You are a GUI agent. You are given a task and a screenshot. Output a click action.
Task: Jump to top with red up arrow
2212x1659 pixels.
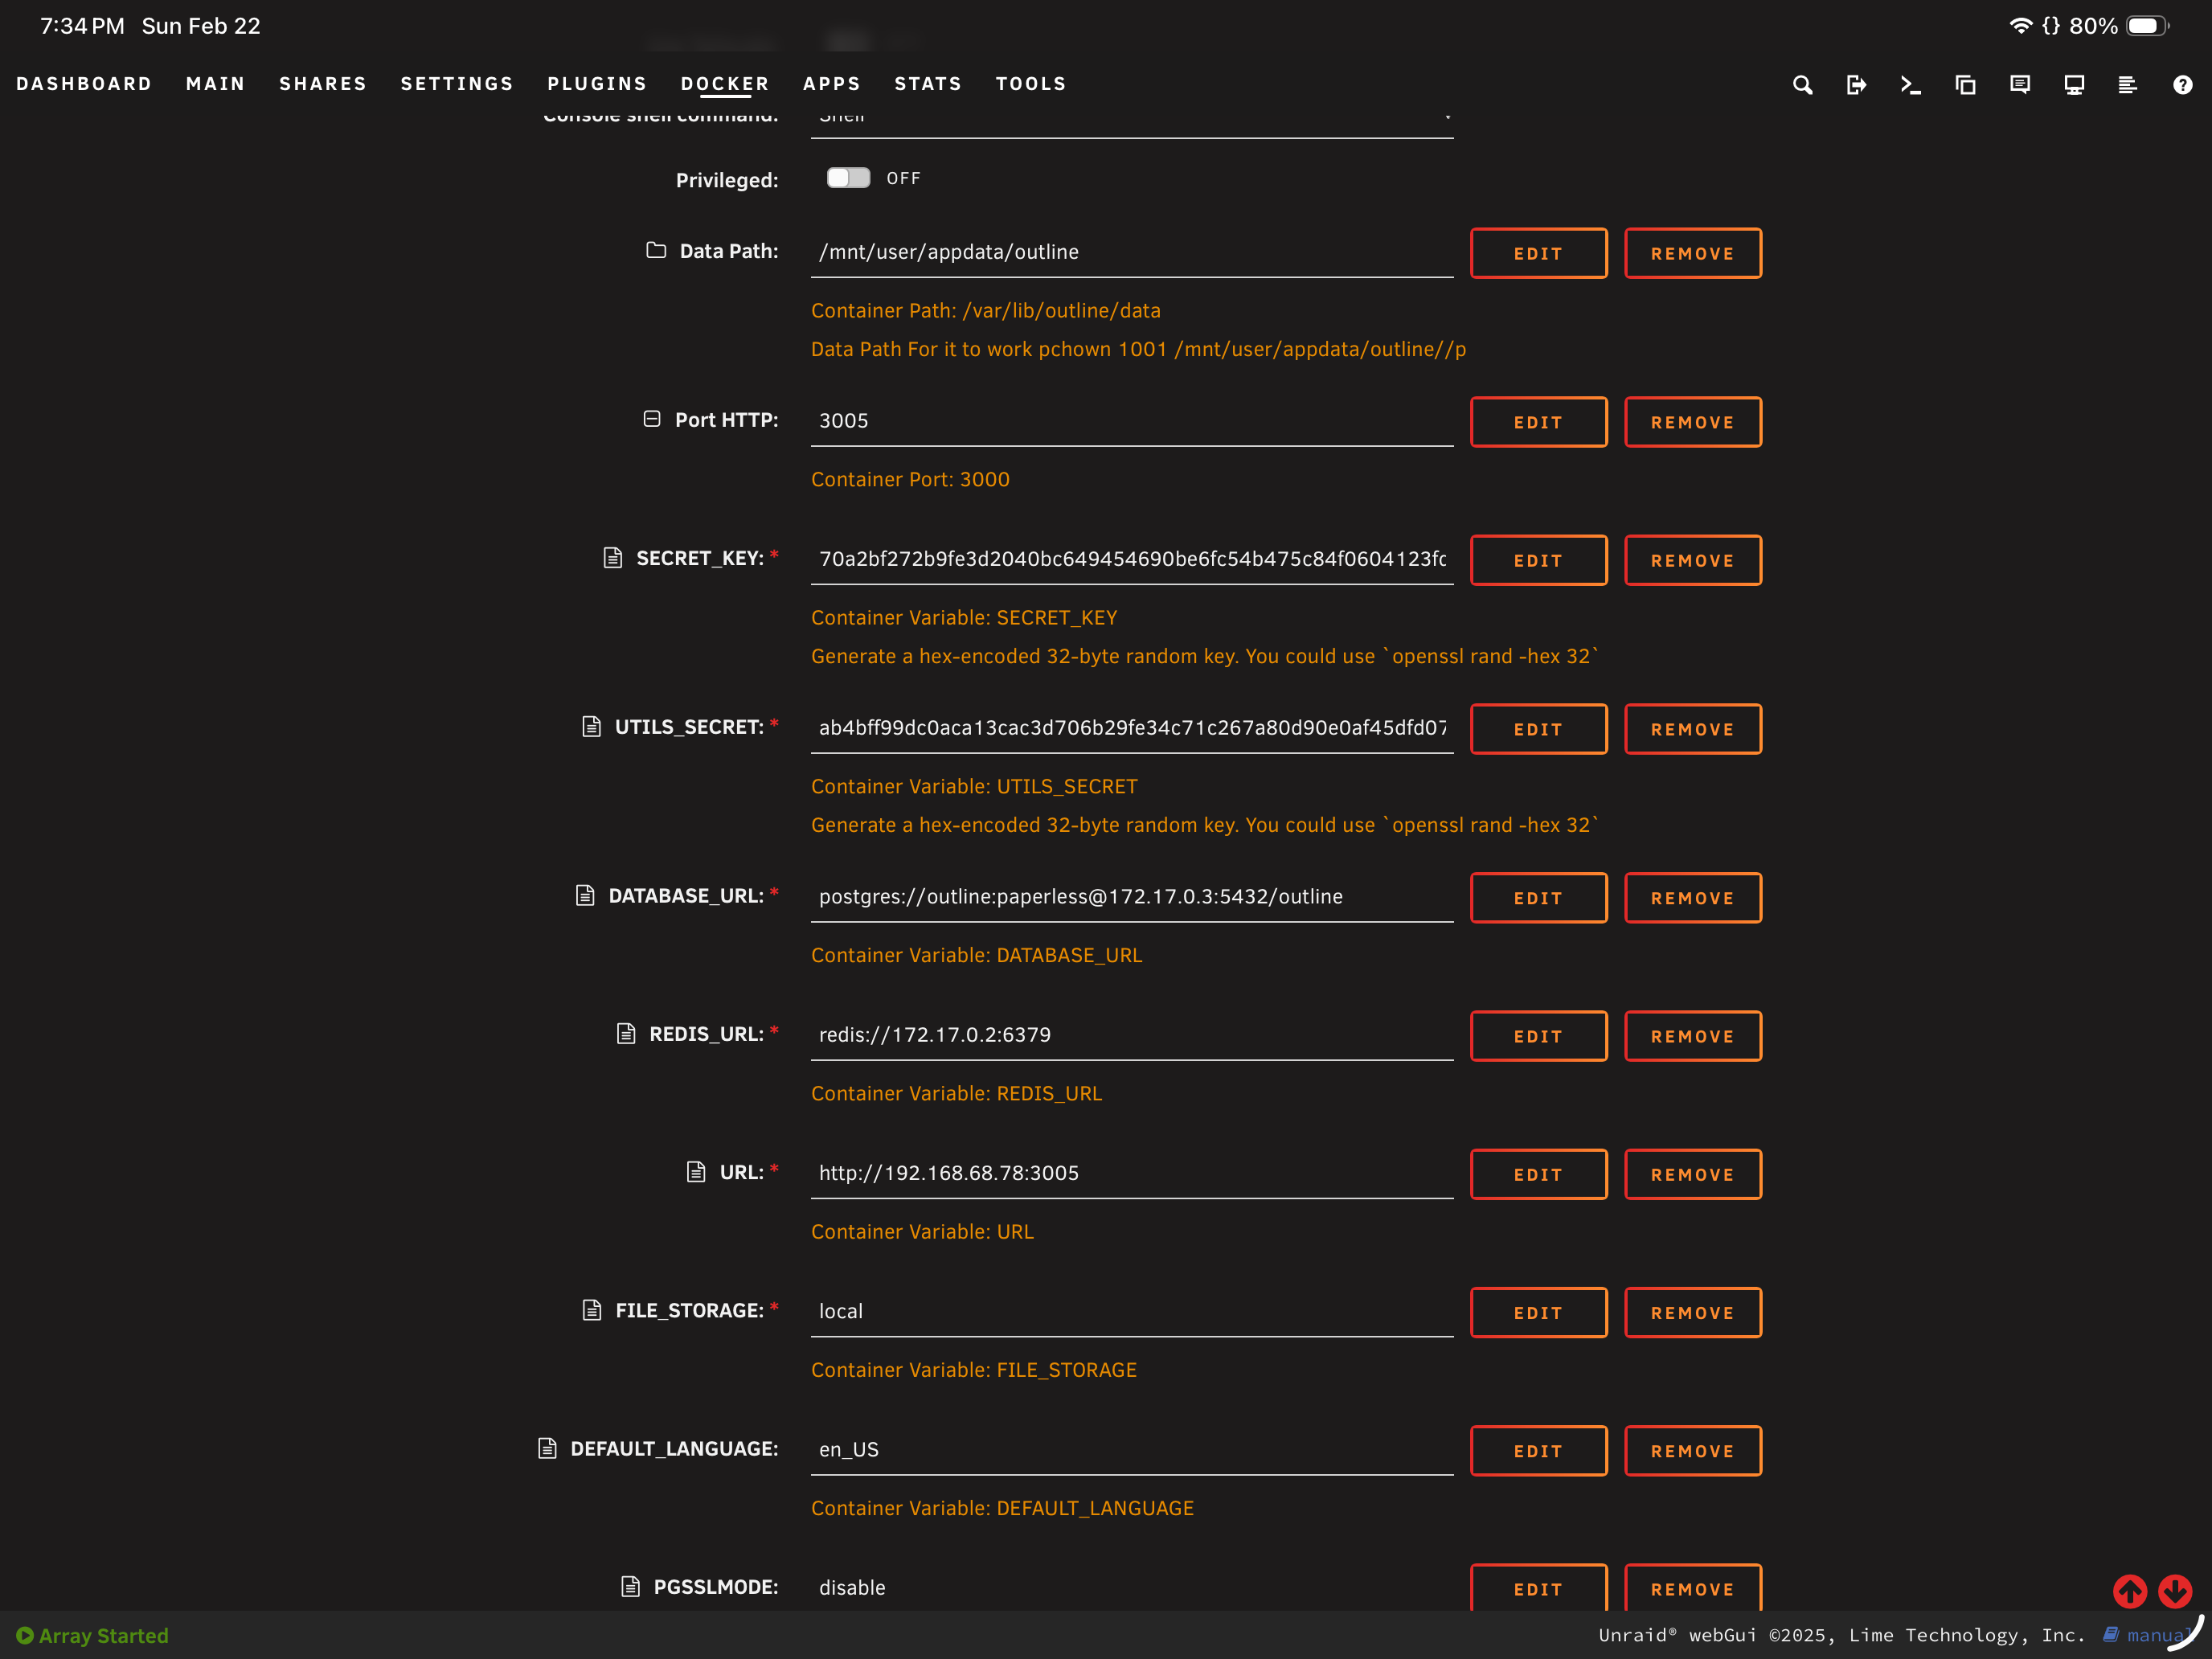(2130, 1590)
